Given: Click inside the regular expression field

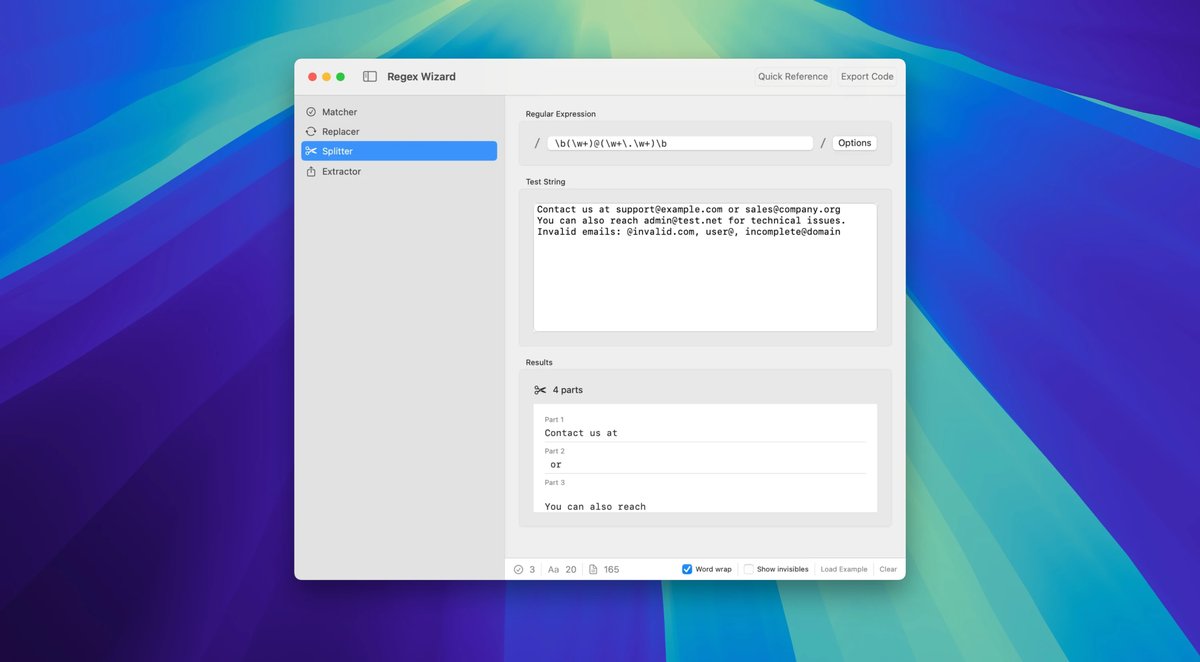Looking at the screenshot, I should (x=680, y=142).
